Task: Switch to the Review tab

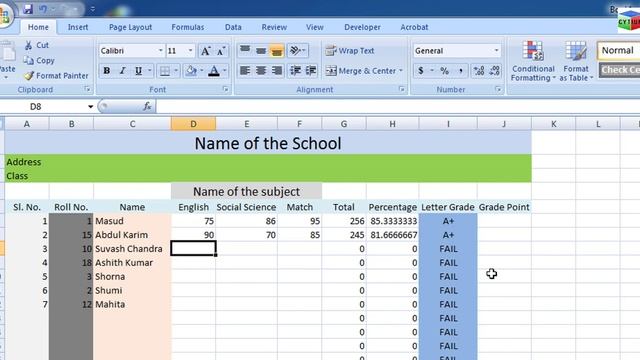Action: 274,27
